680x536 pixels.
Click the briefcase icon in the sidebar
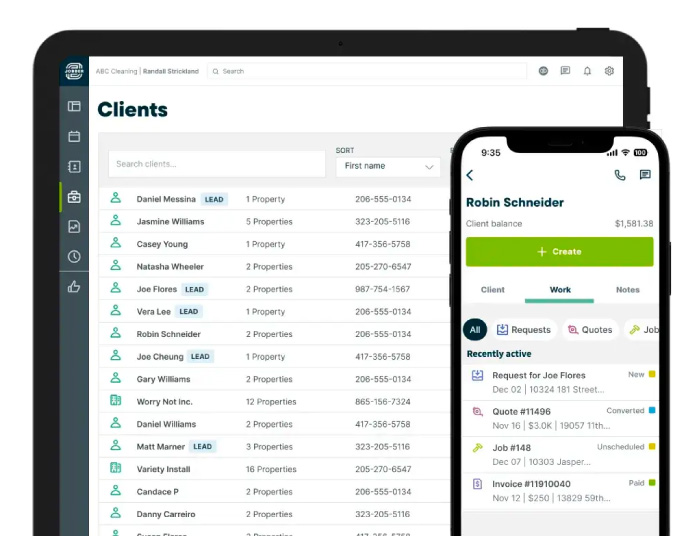tap(74, 197)
